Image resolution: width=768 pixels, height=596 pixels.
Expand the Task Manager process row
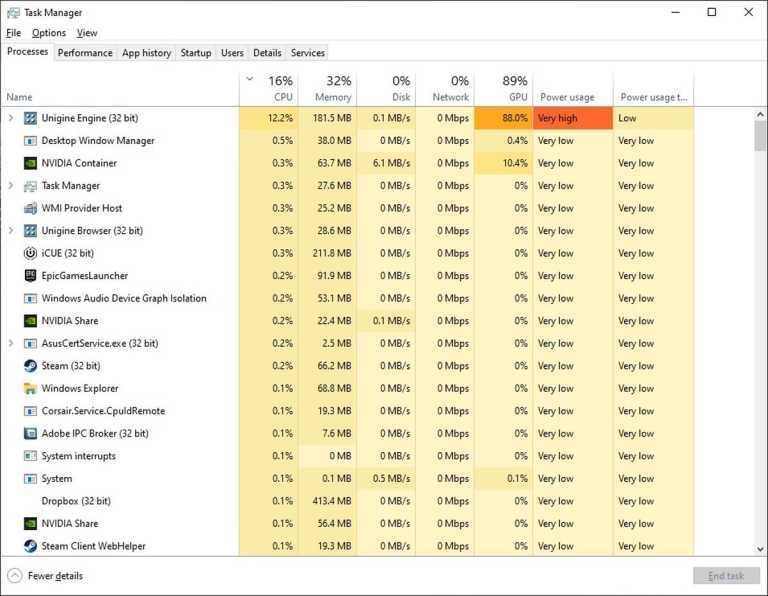tap(11, 186)
